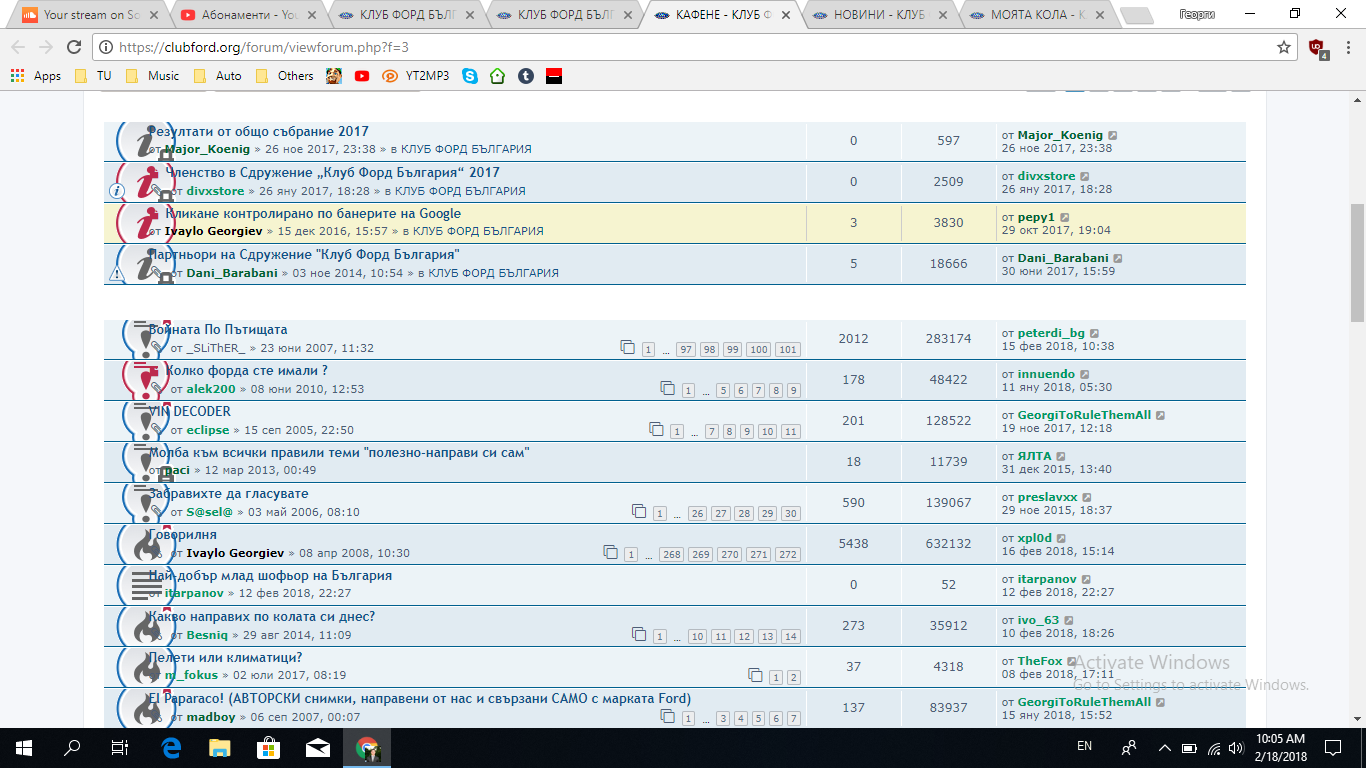Bookmark this page with the star icon

click(x=1283, y=47)
